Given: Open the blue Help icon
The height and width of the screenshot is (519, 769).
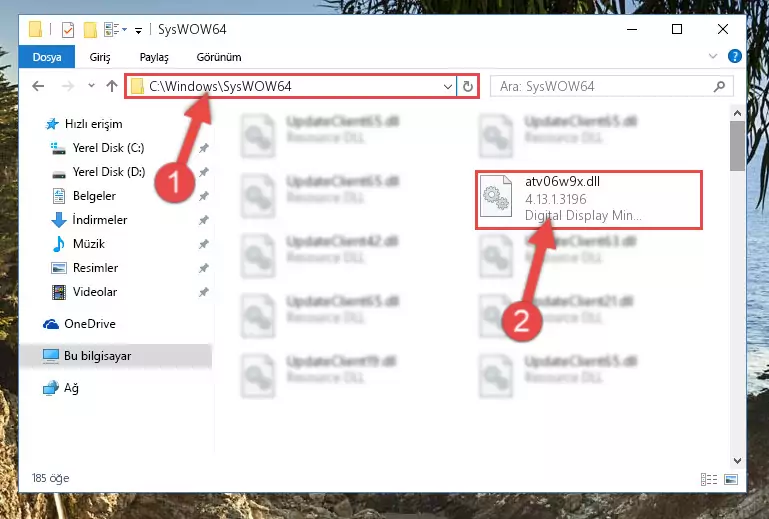Looking at the screenshot, I should point(734,56).
